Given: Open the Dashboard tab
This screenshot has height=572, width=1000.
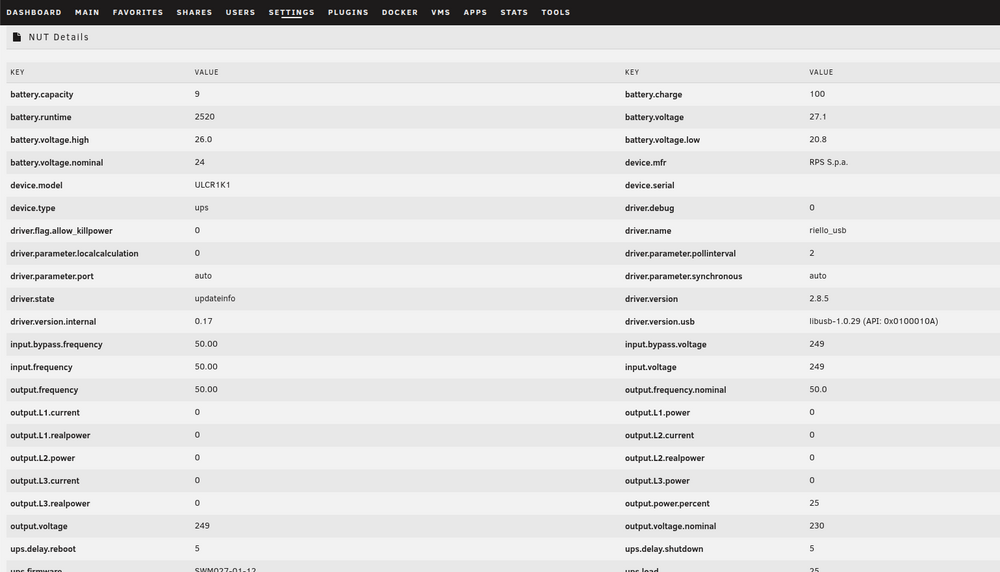Looking at the screenshot, I should click(34, 12).
